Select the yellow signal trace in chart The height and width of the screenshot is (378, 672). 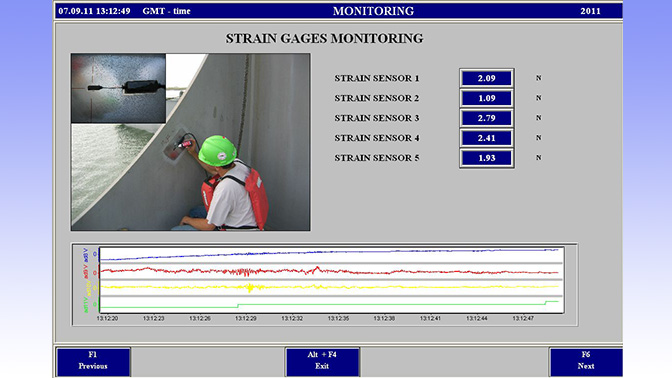329,287
